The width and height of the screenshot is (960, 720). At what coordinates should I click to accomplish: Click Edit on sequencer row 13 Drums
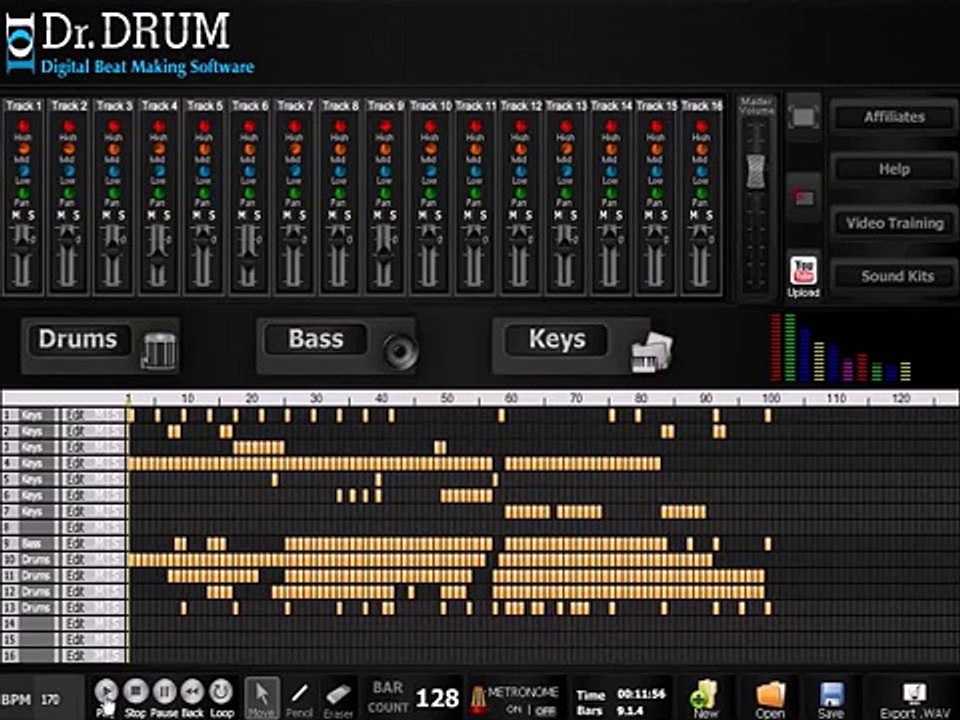(x=76, y=607)
